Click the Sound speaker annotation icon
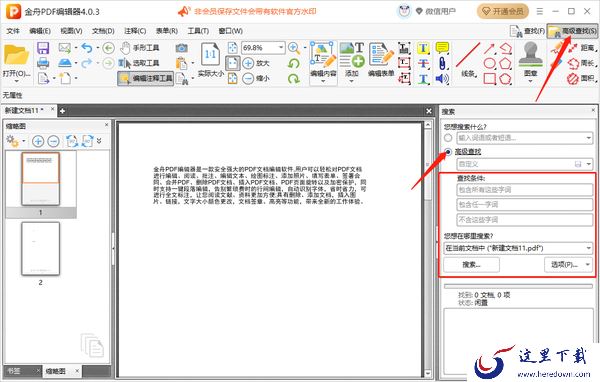The height and width of the screenshot is (382, 600). [x=442, y=79]
